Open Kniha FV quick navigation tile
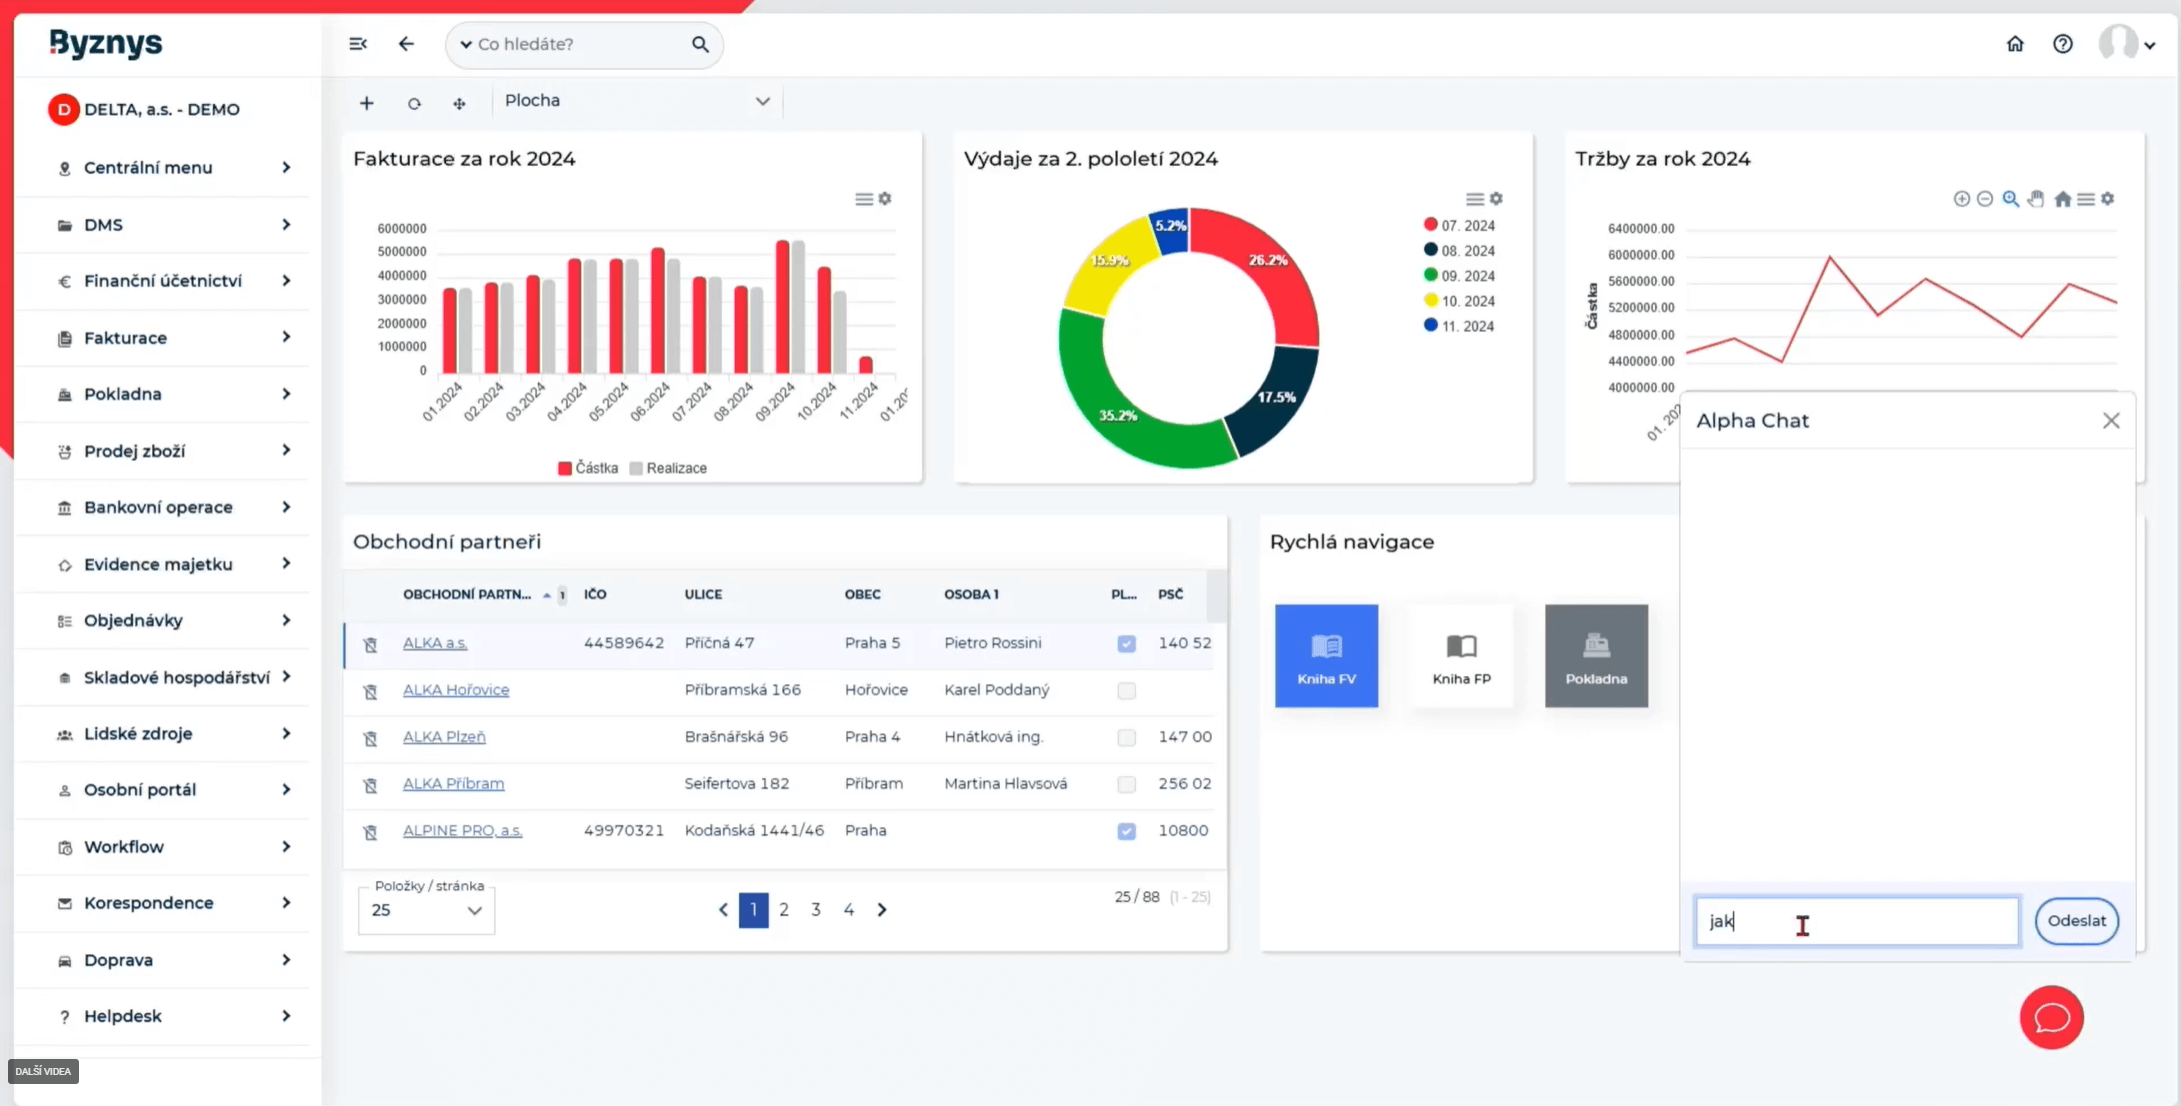The image size is (2181, 1106). pyautogui.click(x=1326, y=656)
